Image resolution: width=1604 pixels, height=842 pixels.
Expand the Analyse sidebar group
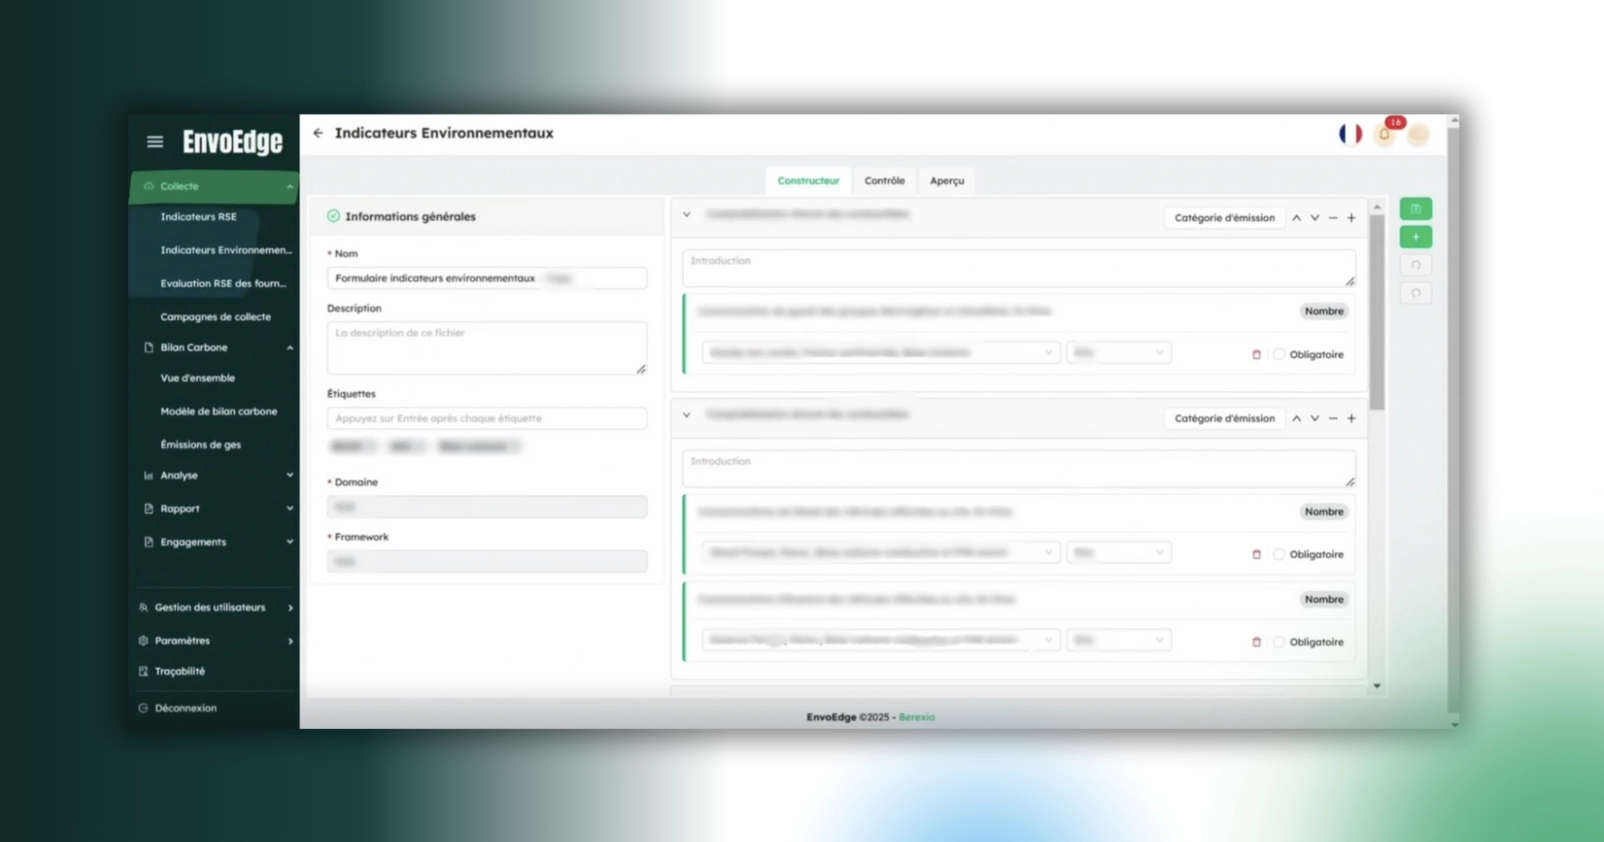coord(290,476)
